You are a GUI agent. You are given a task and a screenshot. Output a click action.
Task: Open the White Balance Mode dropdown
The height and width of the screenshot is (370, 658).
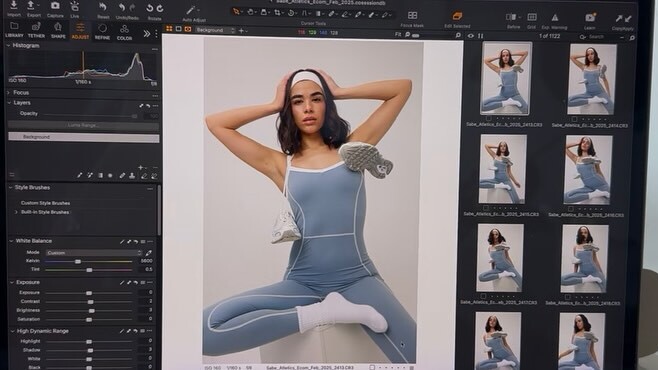(94, 253)
